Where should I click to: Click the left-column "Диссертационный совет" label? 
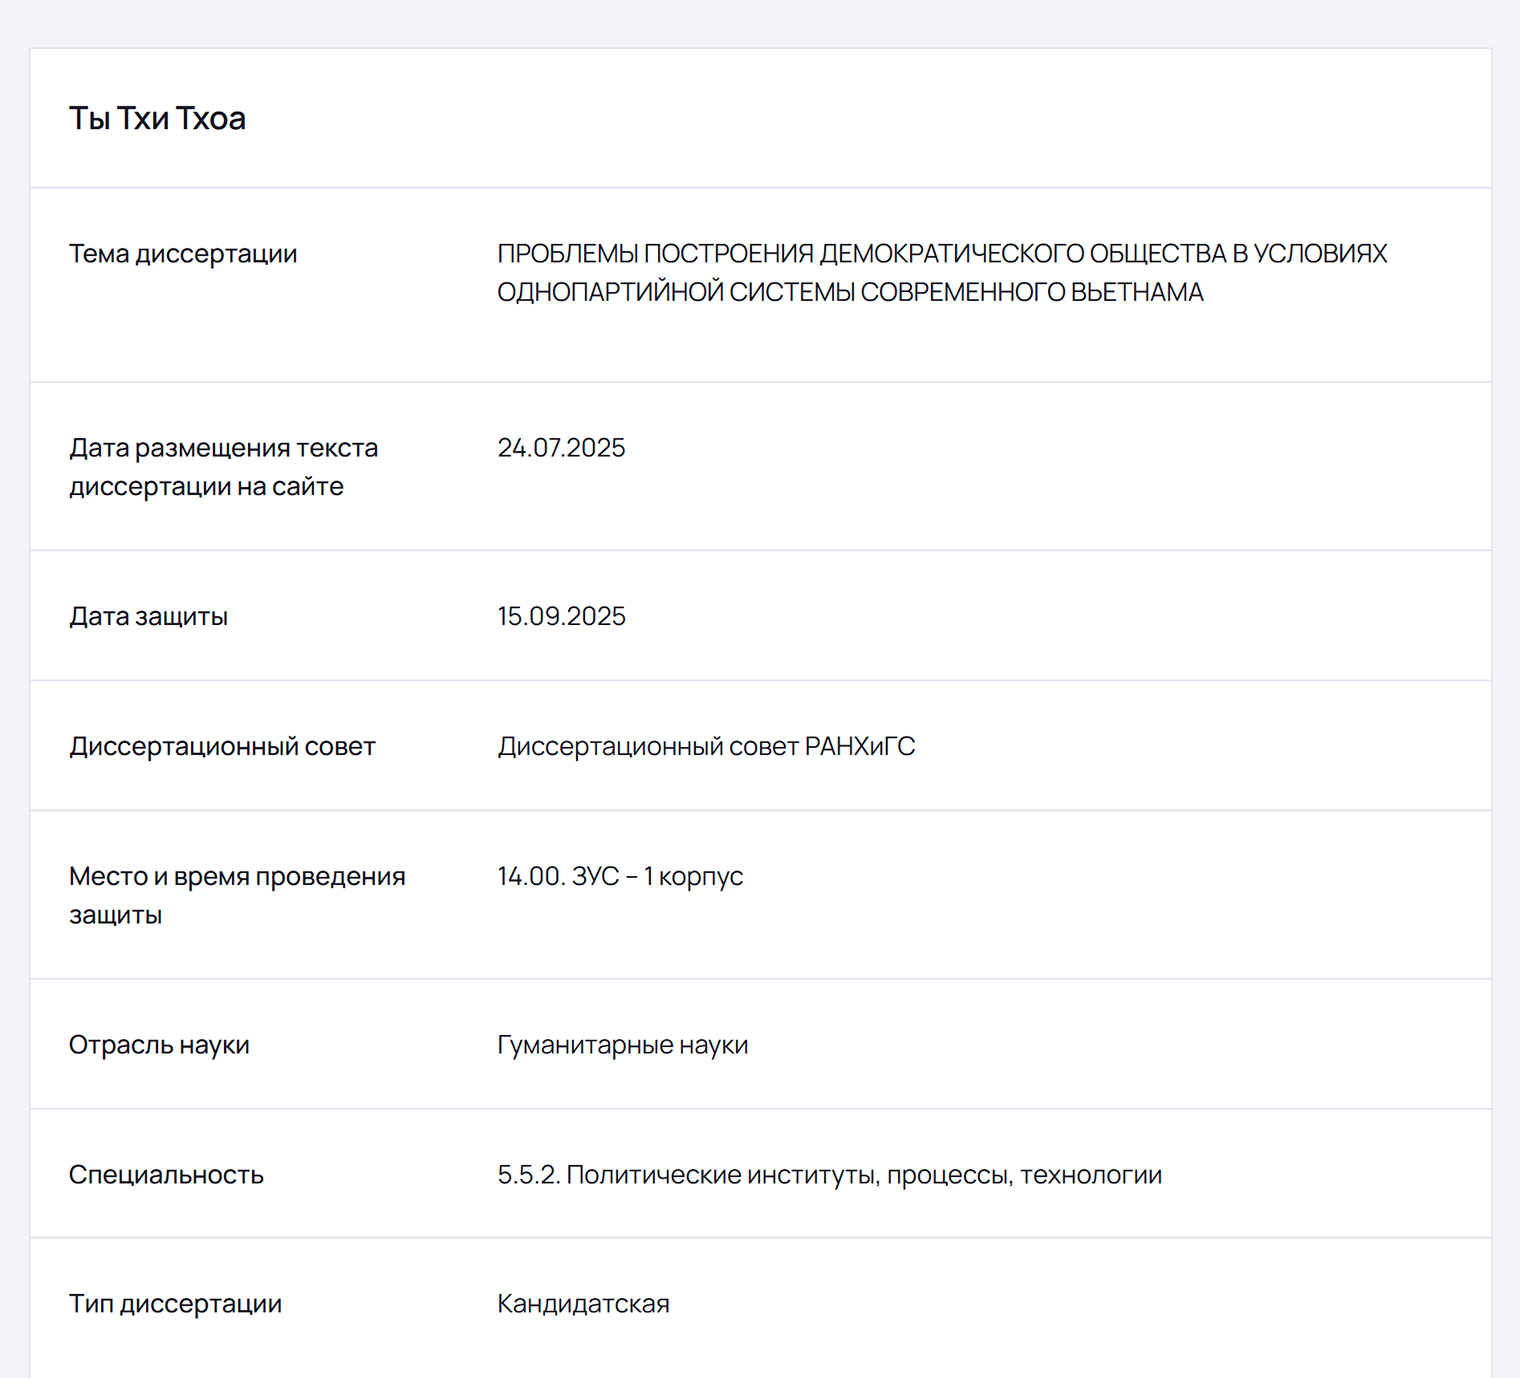222,746
